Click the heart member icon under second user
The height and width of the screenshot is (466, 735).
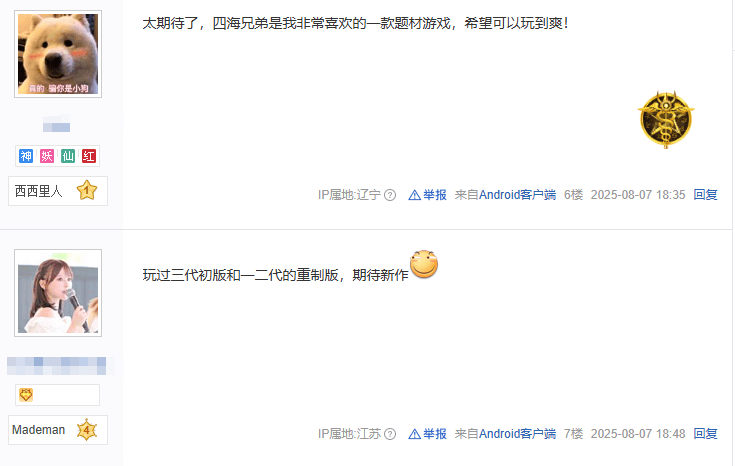26,395
